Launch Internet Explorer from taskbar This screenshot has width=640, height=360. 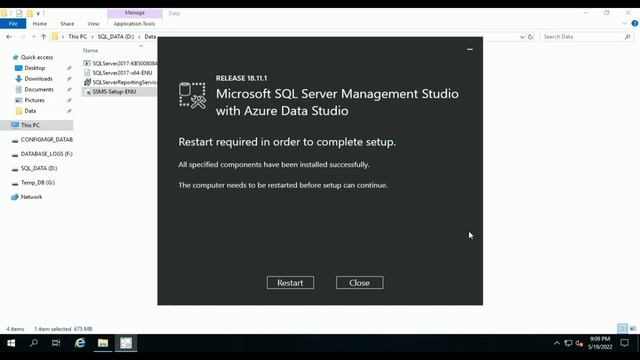80,343
